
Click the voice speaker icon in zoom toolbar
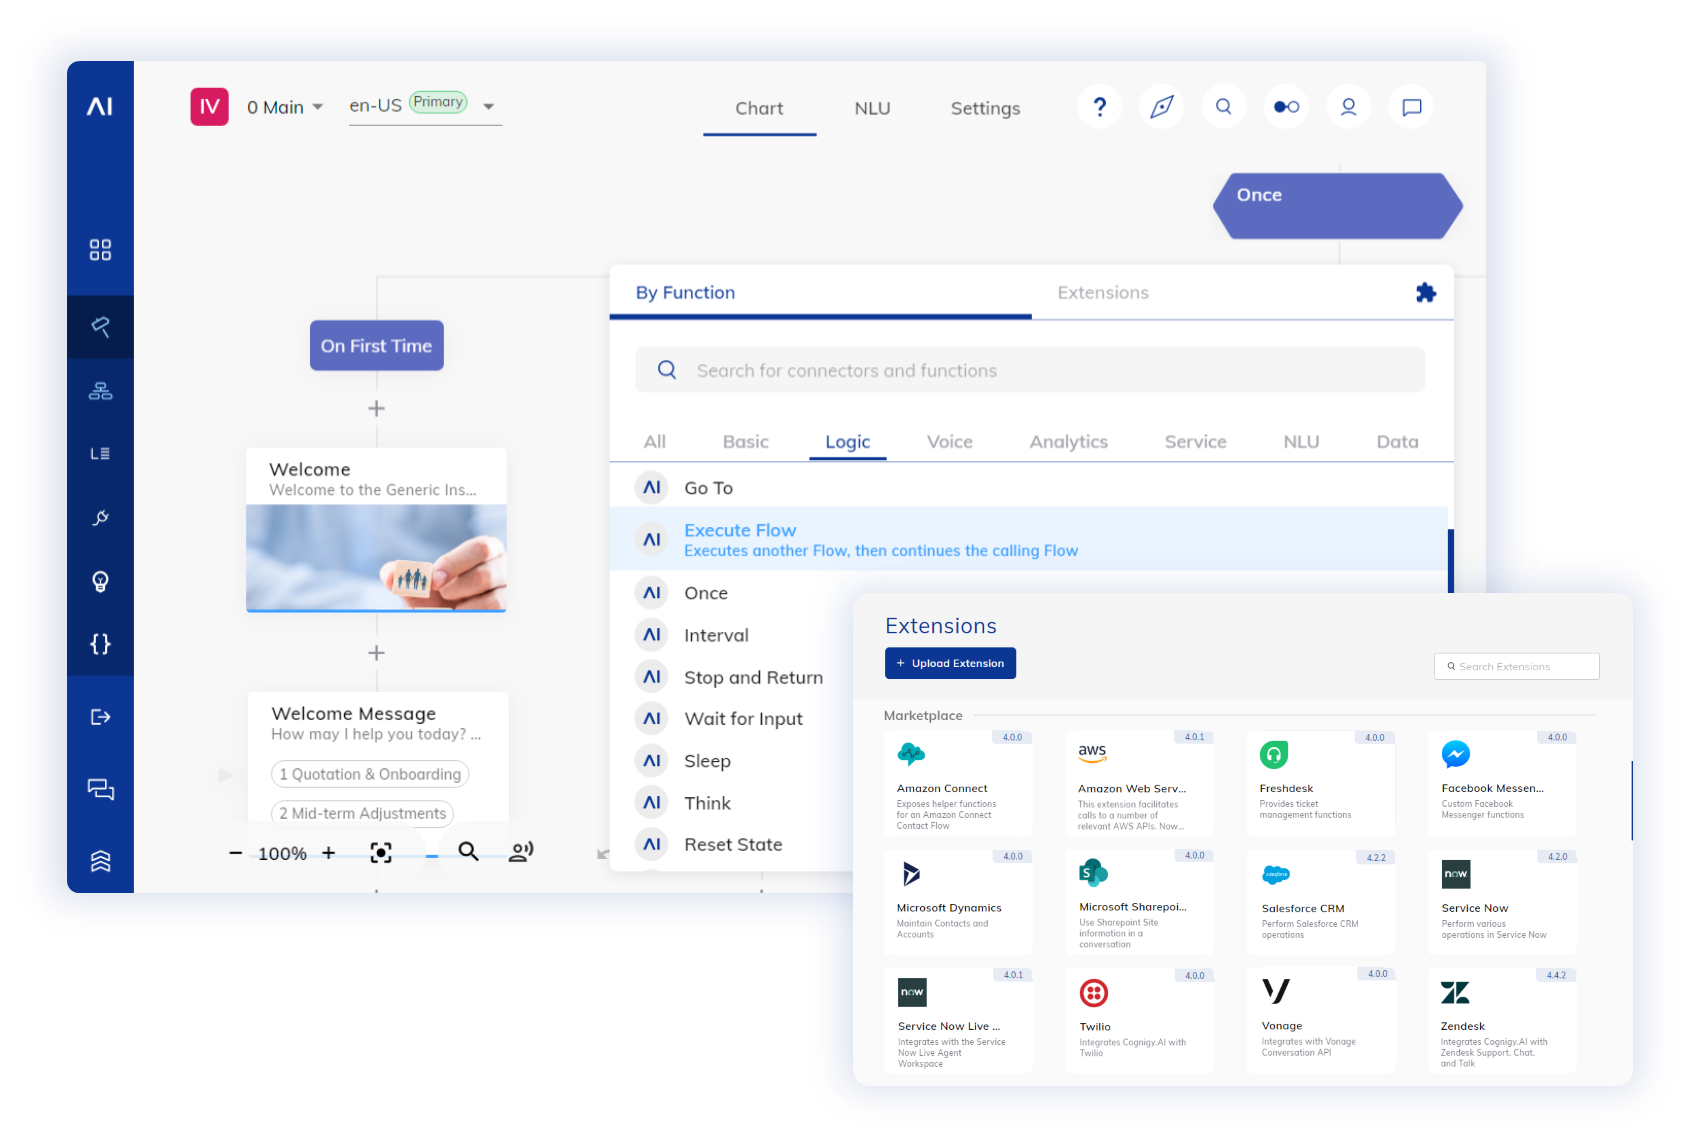(521, 851)
